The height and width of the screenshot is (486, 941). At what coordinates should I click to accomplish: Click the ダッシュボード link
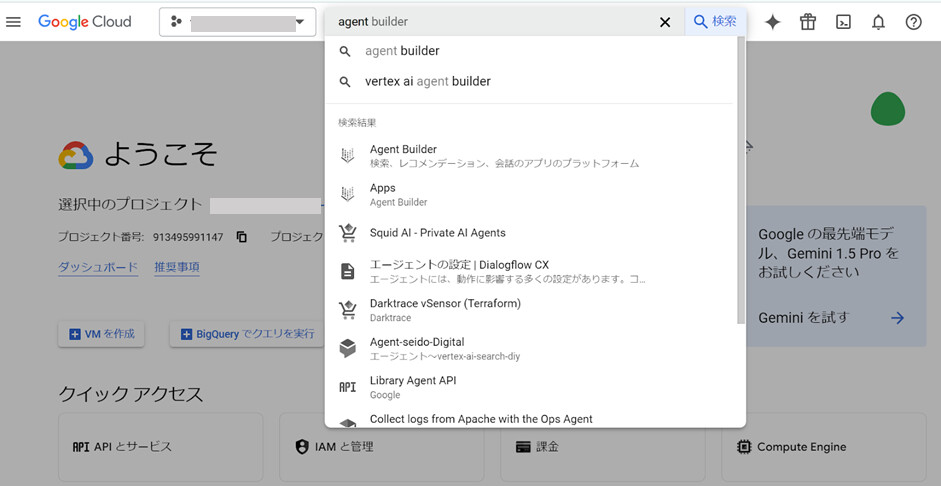click(x=98, y=267)
